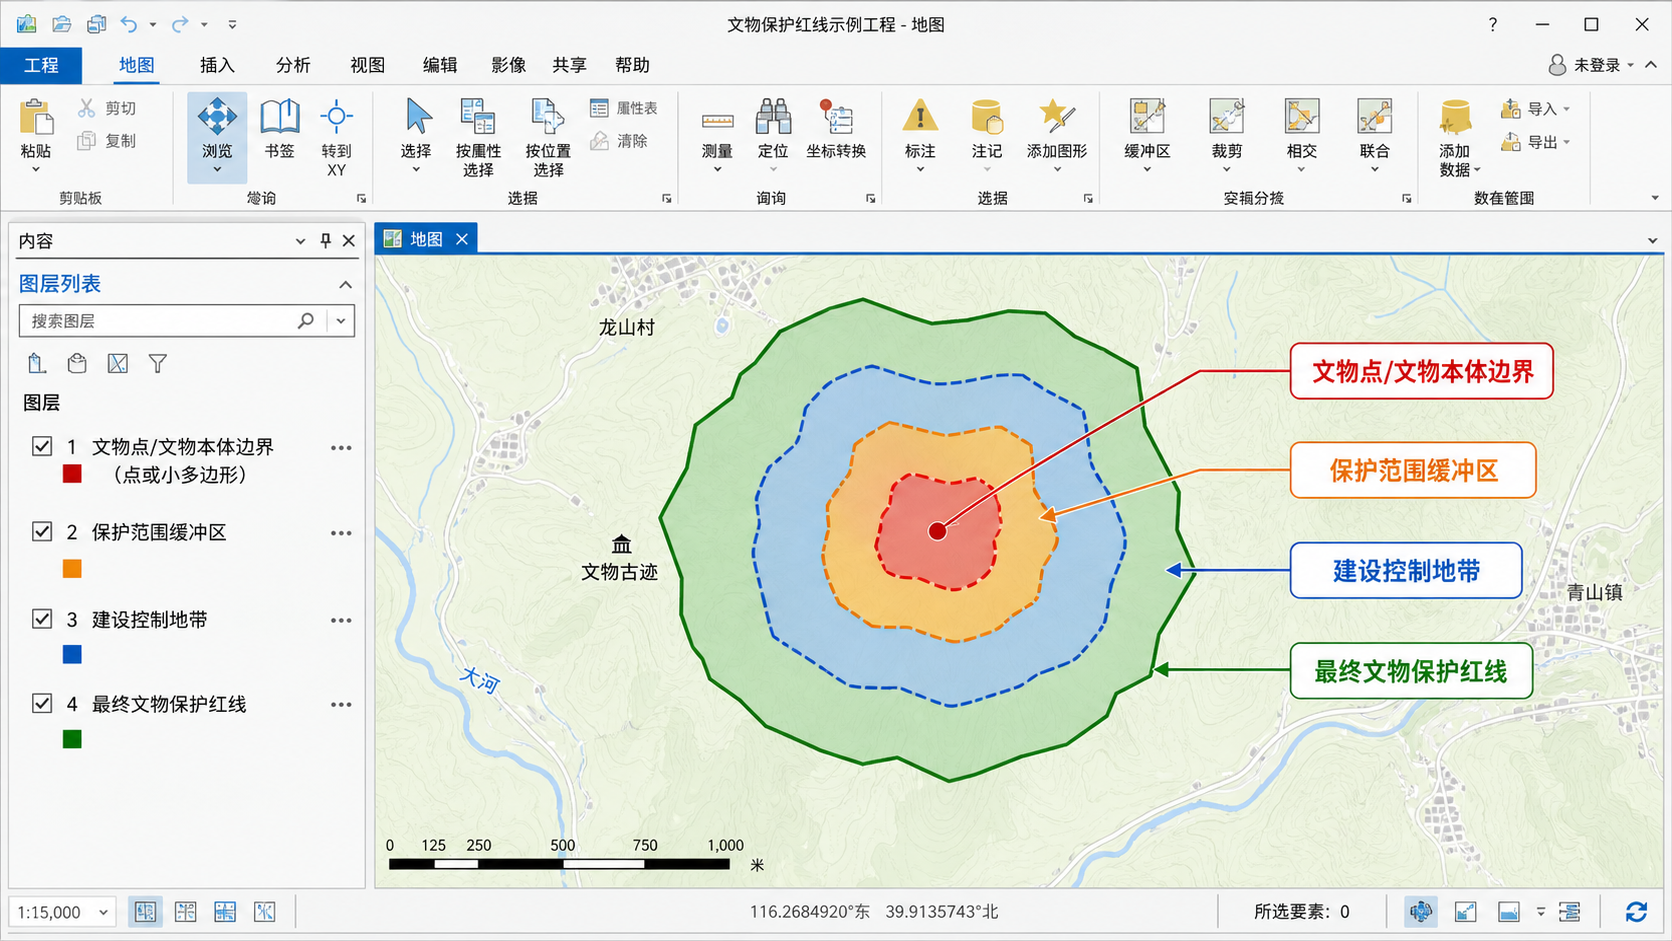Switch to the 视图 ribbon tab

point(367,65)
